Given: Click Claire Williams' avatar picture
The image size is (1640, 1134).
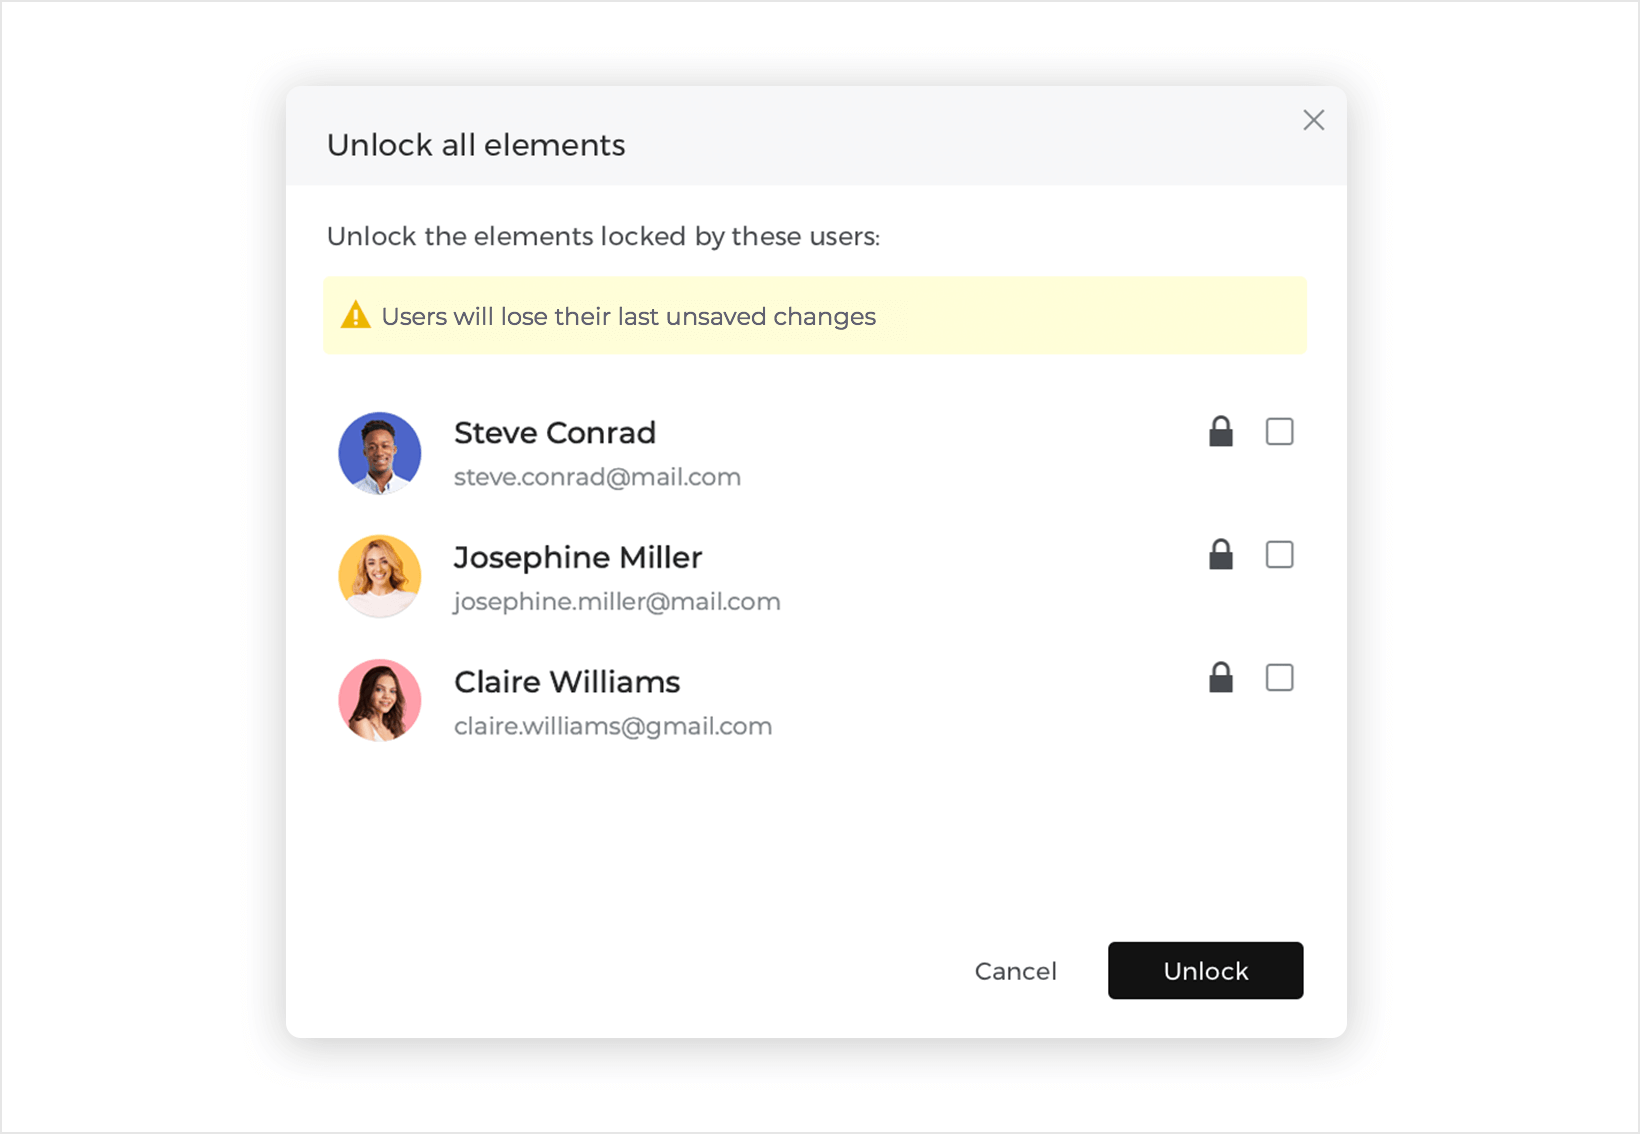Looking at the screenshot, I should tap(380, 700).
